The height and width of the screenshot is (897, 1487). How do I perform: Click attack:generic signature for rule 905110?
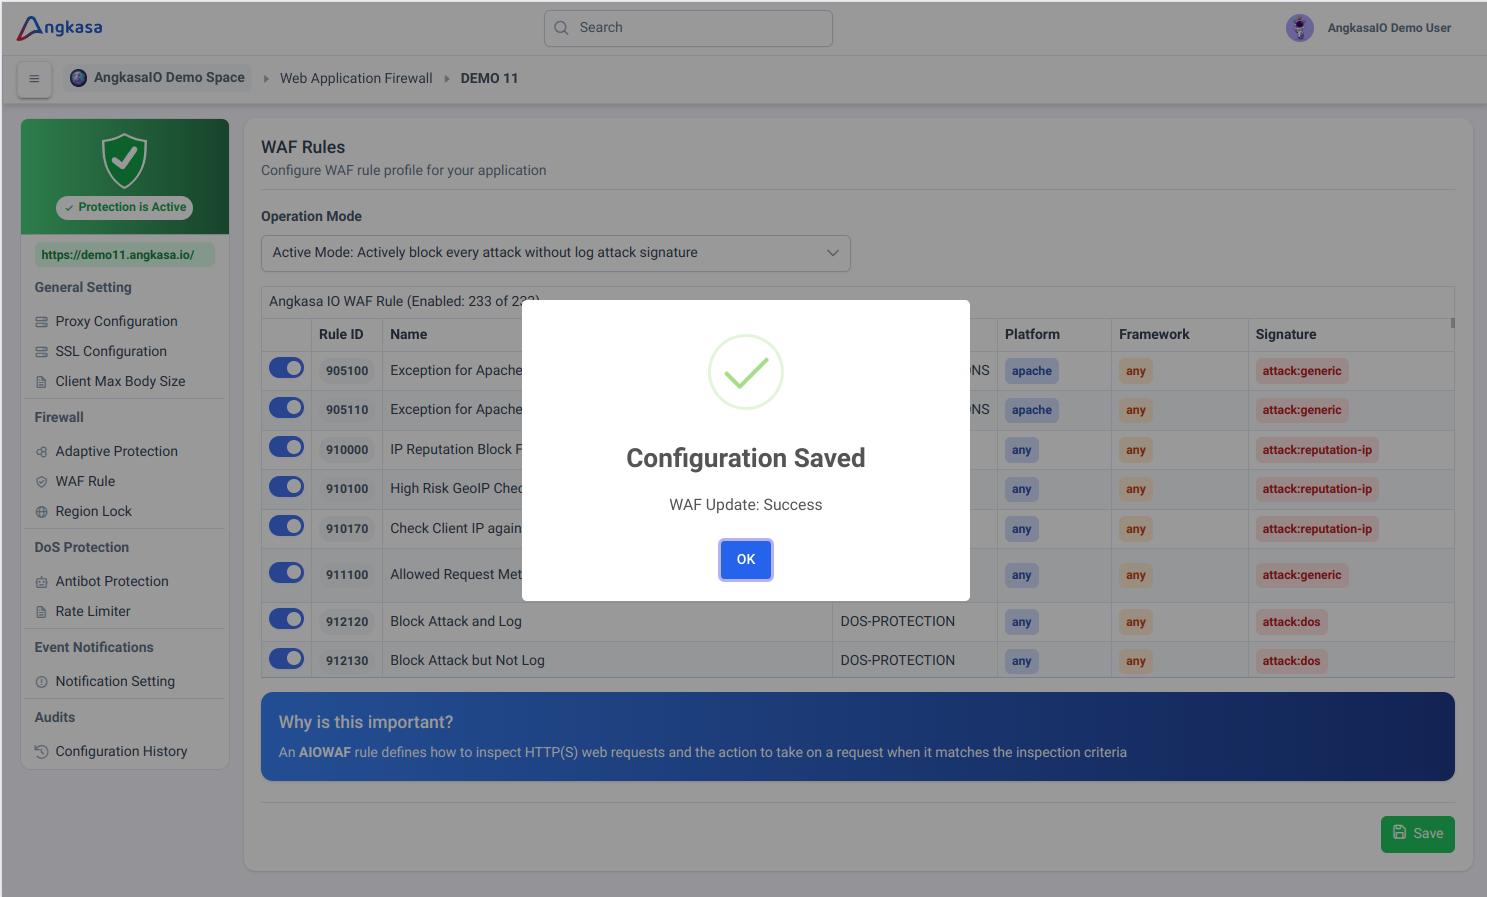[x=1302, y=410]
